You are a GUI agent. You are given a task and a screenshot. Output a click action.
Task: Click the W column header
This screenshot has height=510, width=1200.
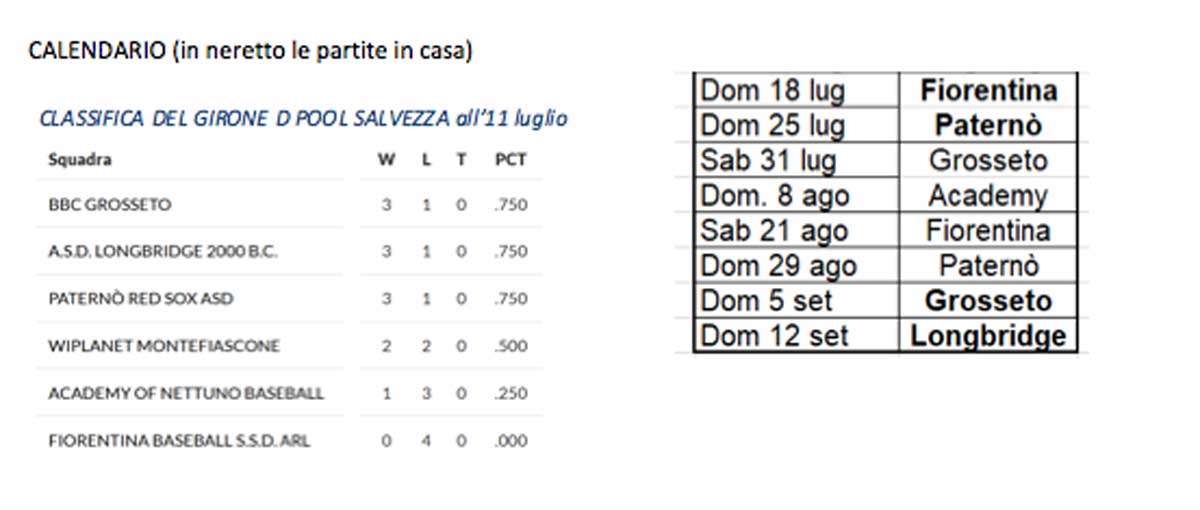tap(386, 160)
